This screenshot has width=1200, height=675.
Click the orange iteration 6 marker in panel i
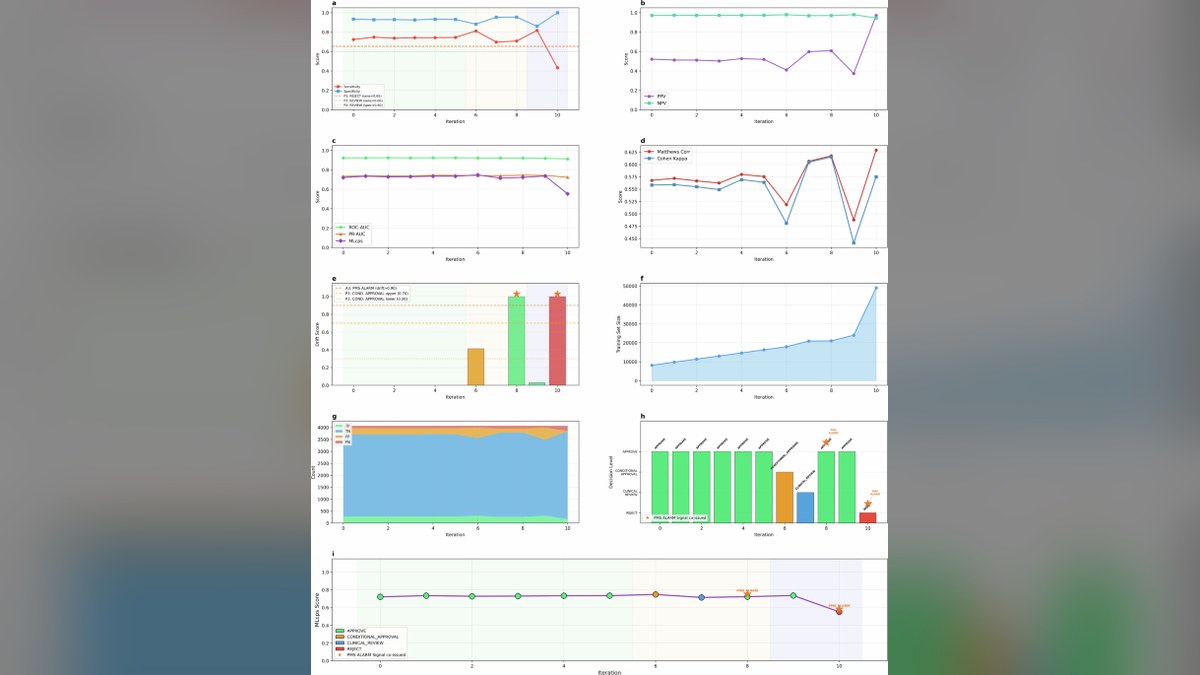click(x=655, y=594)
